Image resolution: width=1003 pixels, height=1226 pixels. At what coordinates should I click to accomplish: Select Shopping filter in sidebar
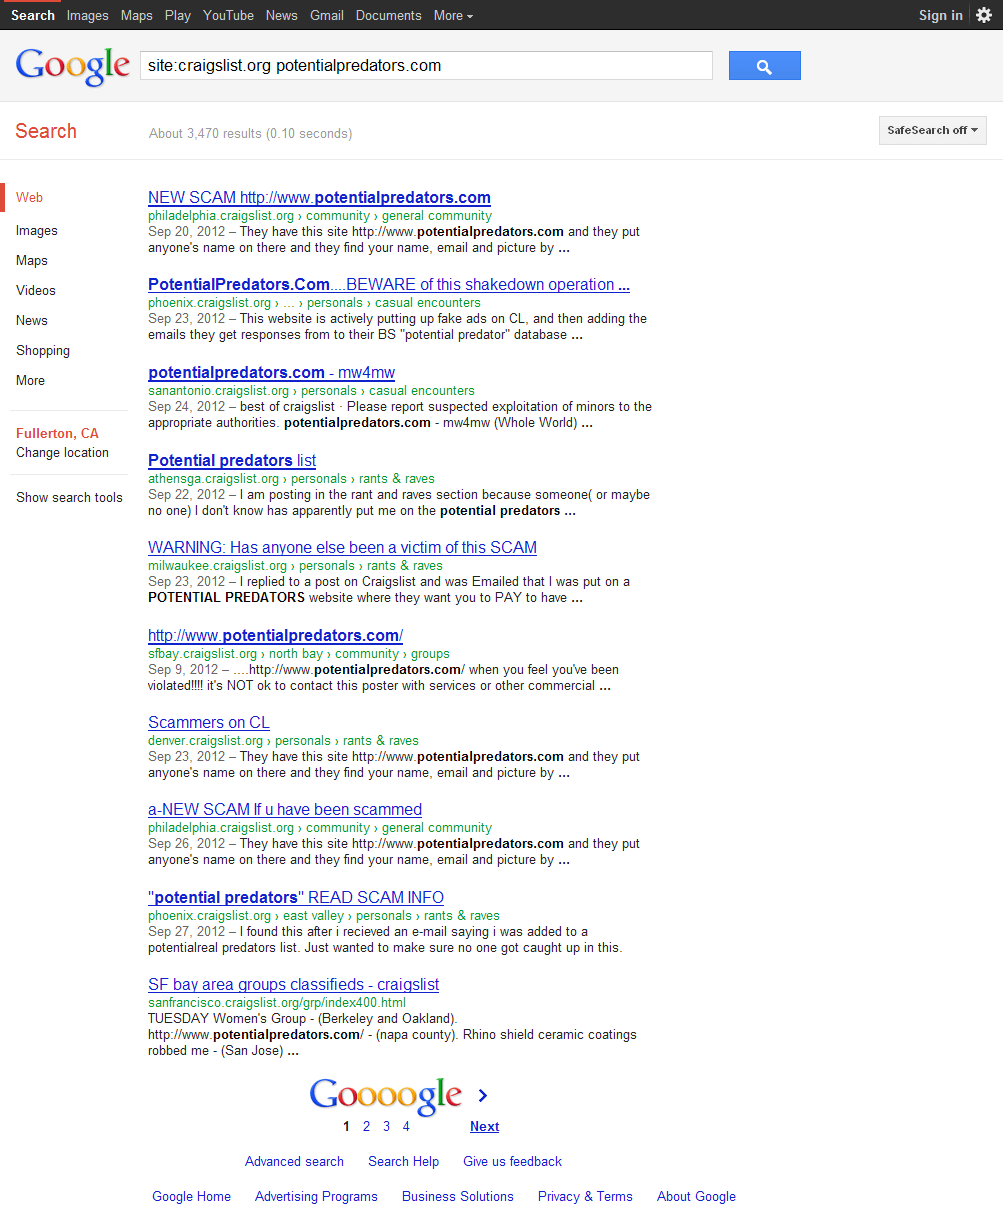(x=43, y=350)
